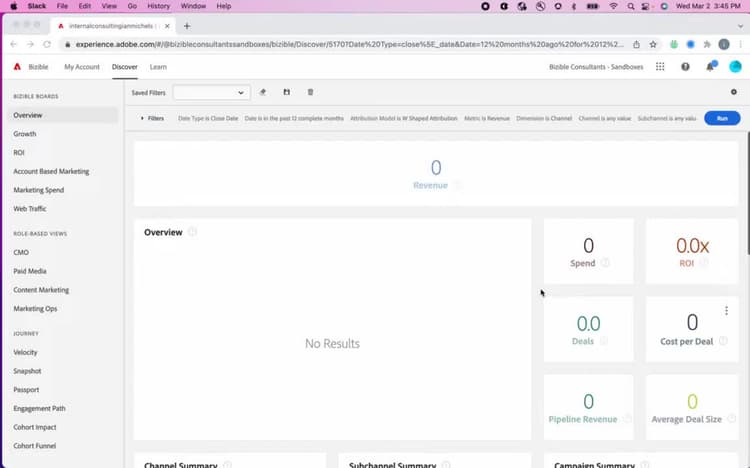Open the ROI board in the sidebar
This screenshot has width=750, height=468.
click(19, 153)
